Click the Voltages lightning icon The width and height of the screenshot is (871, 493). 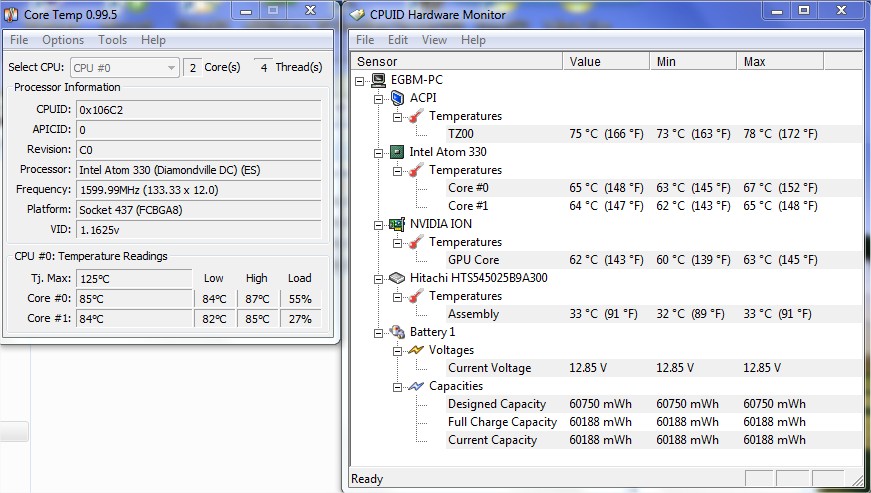(x=416, y=350)
